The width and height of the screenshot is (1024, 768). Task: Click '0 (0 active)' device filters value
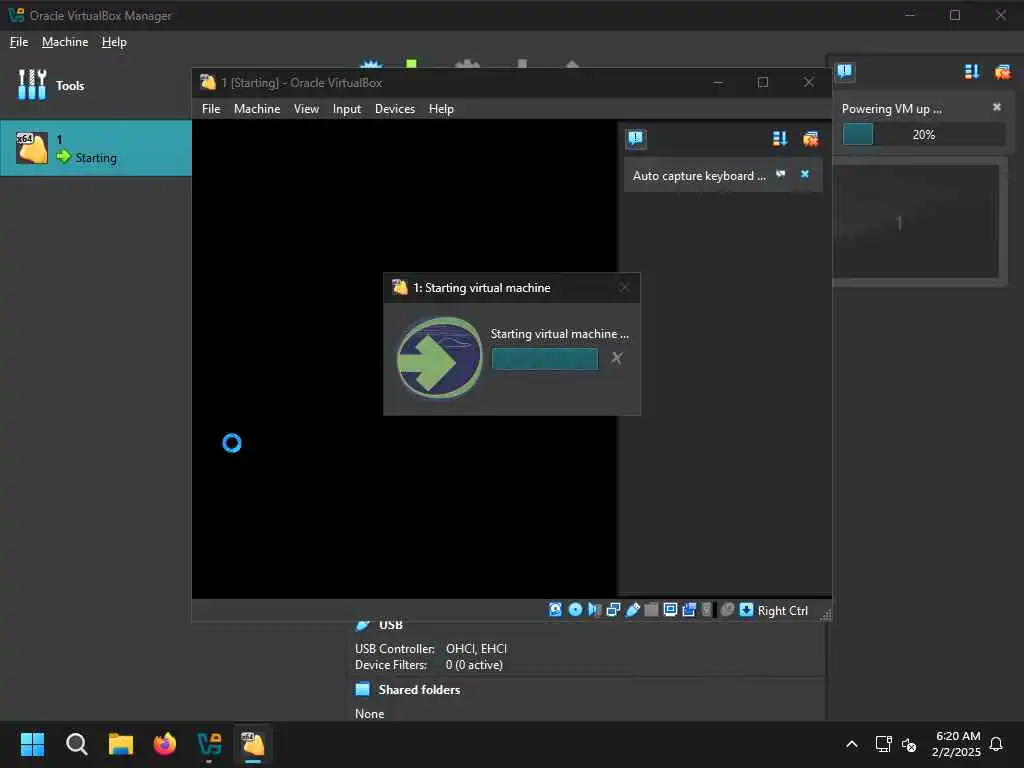474,665
